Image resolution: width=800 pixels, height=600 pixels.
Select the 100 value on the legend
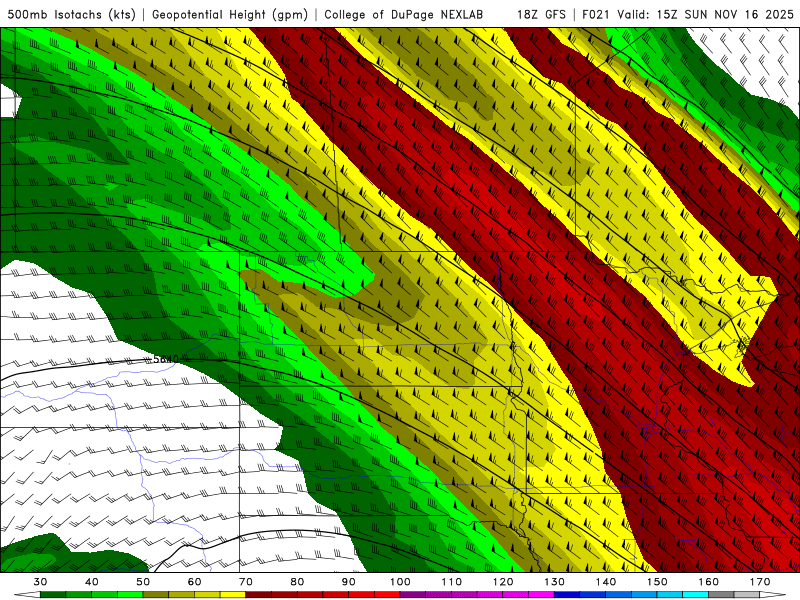pos(400,582)
